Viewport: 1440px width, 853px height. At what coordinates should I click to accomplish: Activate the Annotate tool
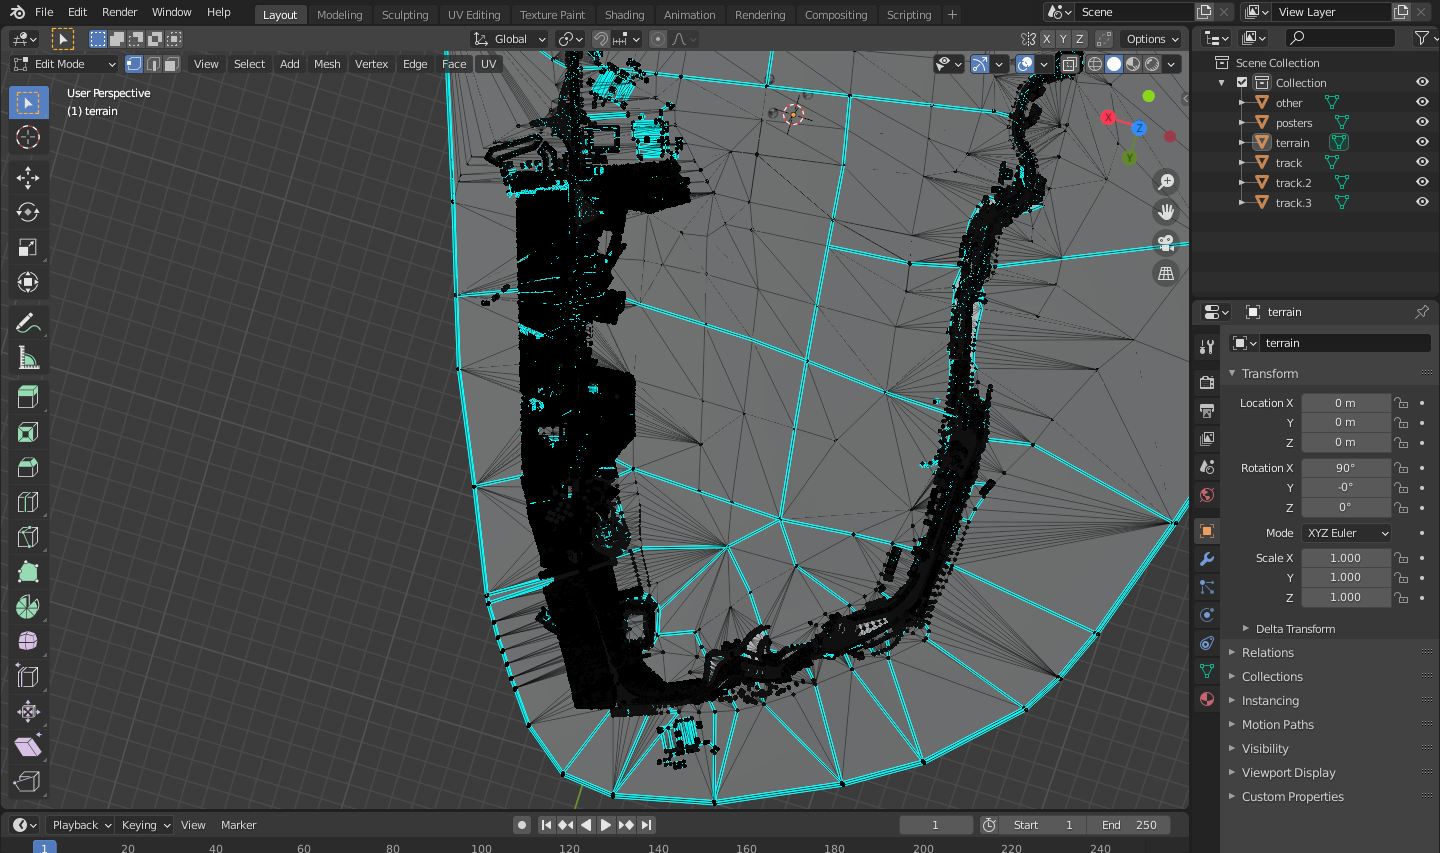[28, 323]
